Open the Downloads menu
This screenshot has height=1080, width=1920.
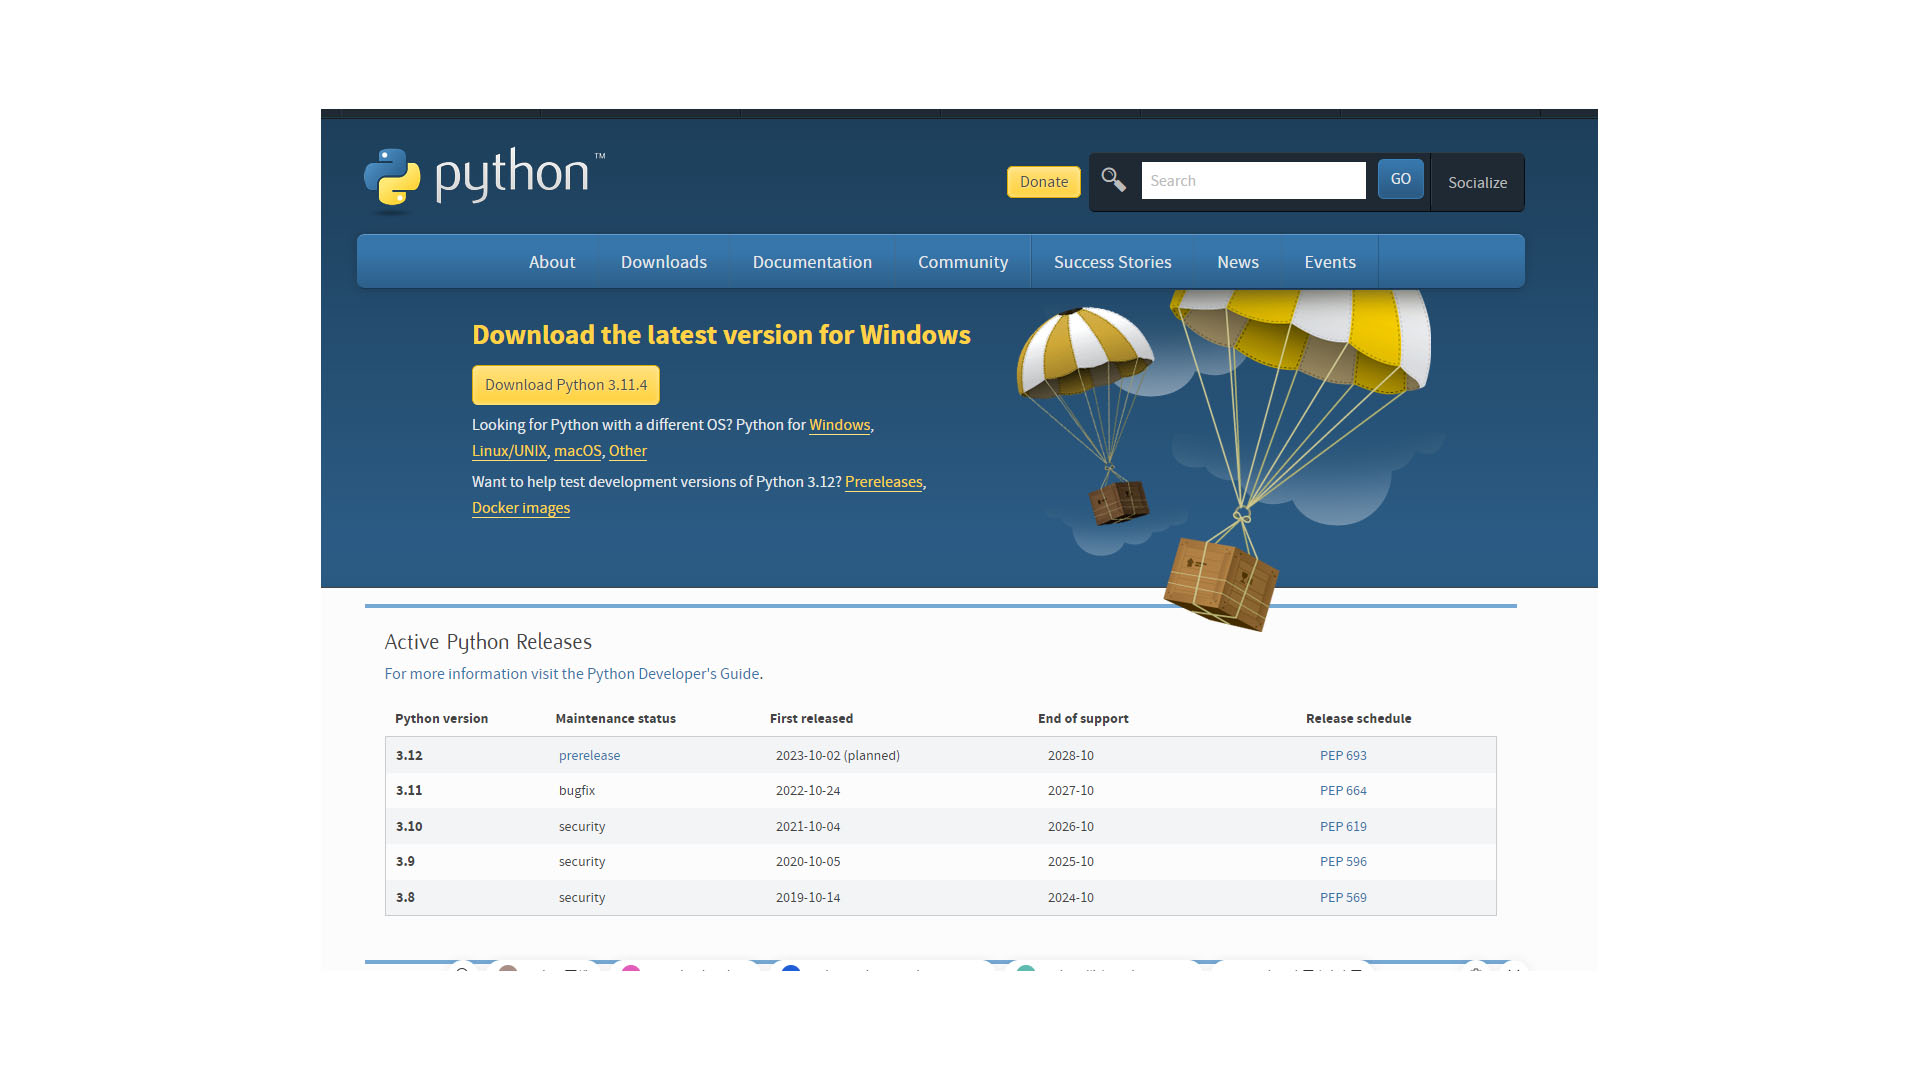point(664,262)
